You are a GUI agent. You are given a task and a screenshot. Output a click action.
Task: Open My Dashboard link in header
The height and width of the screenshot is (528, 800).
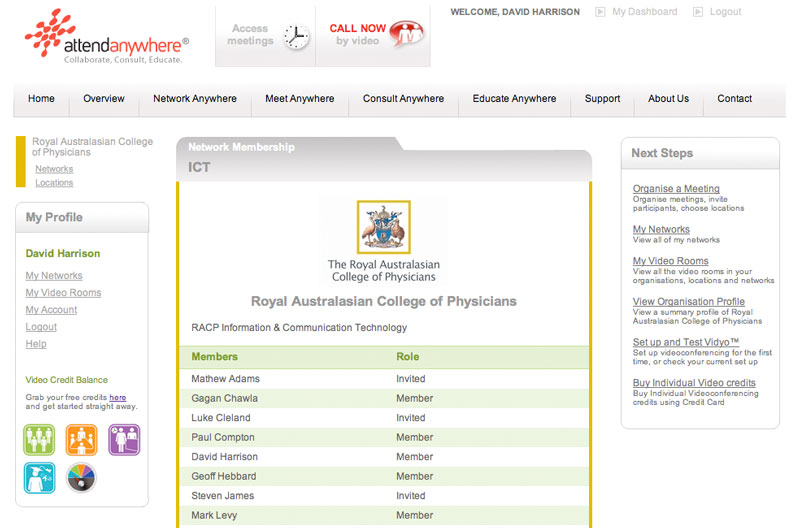(x=644, y=12)
